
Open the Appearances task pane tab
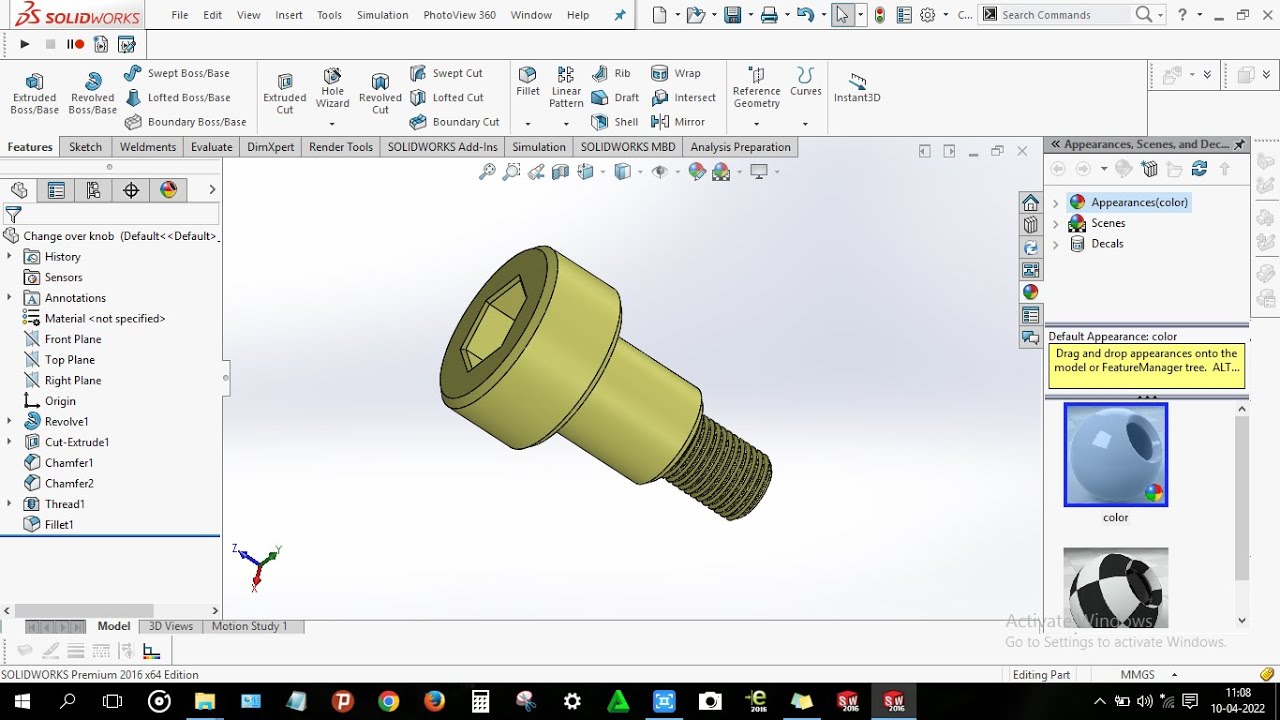tap(1030, 292)
